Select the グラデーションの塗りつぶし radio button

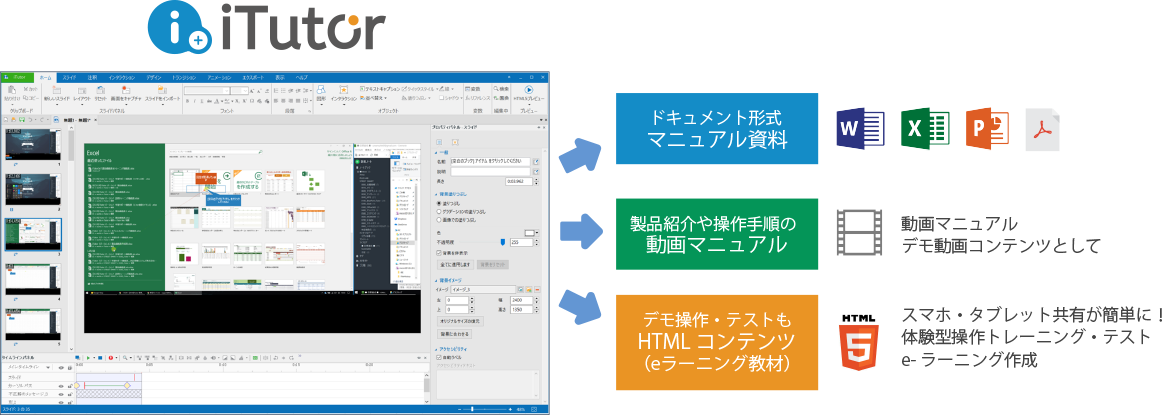coord(439,212)
